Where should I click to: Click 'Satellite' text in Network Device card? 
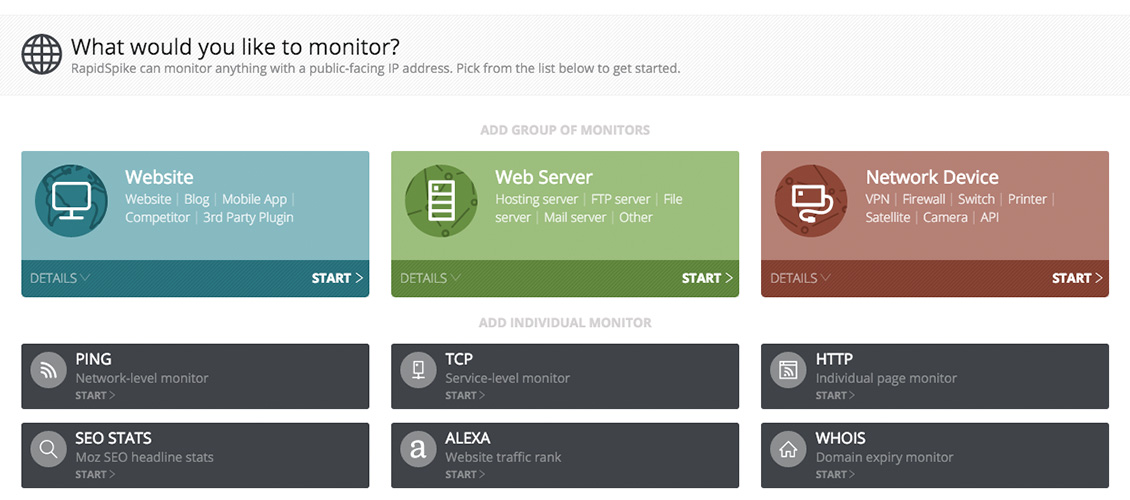coord(888,218)
